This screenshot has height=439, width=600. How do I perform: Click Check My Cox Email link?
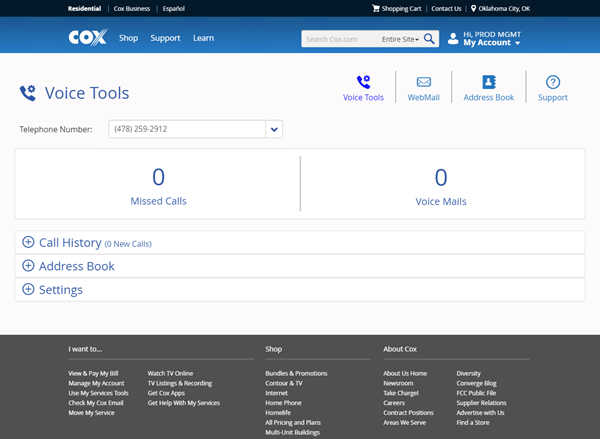click(x=96, y=403)
